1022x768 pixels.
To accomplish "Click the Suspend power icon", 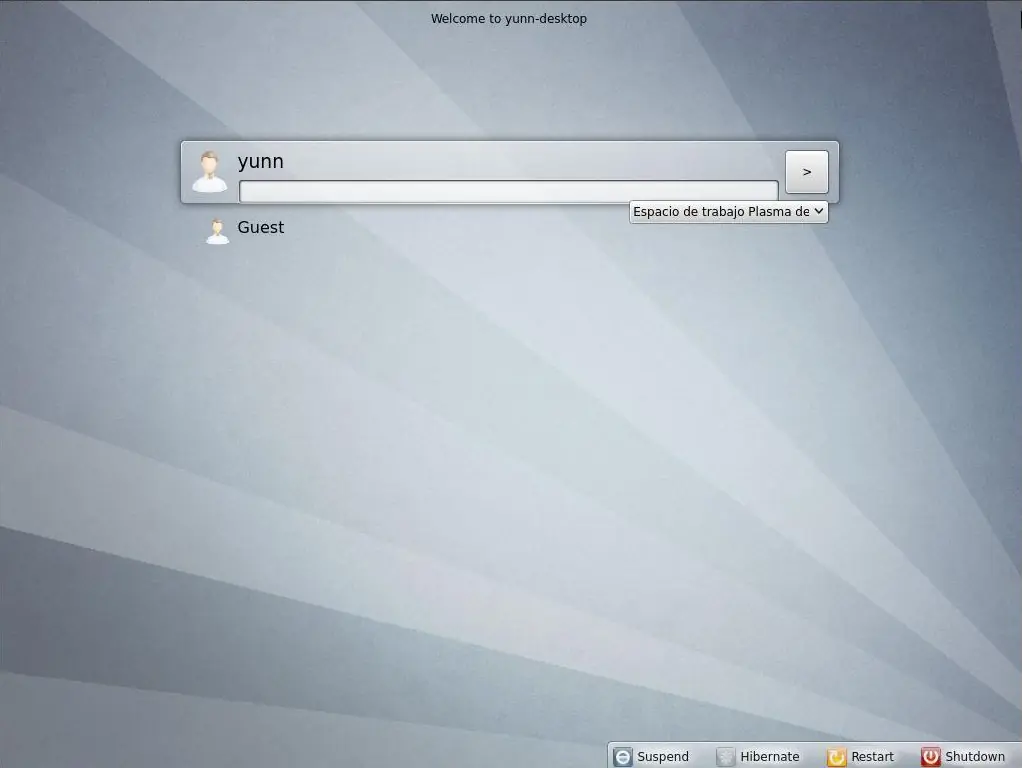I will (x=622, y=756).
